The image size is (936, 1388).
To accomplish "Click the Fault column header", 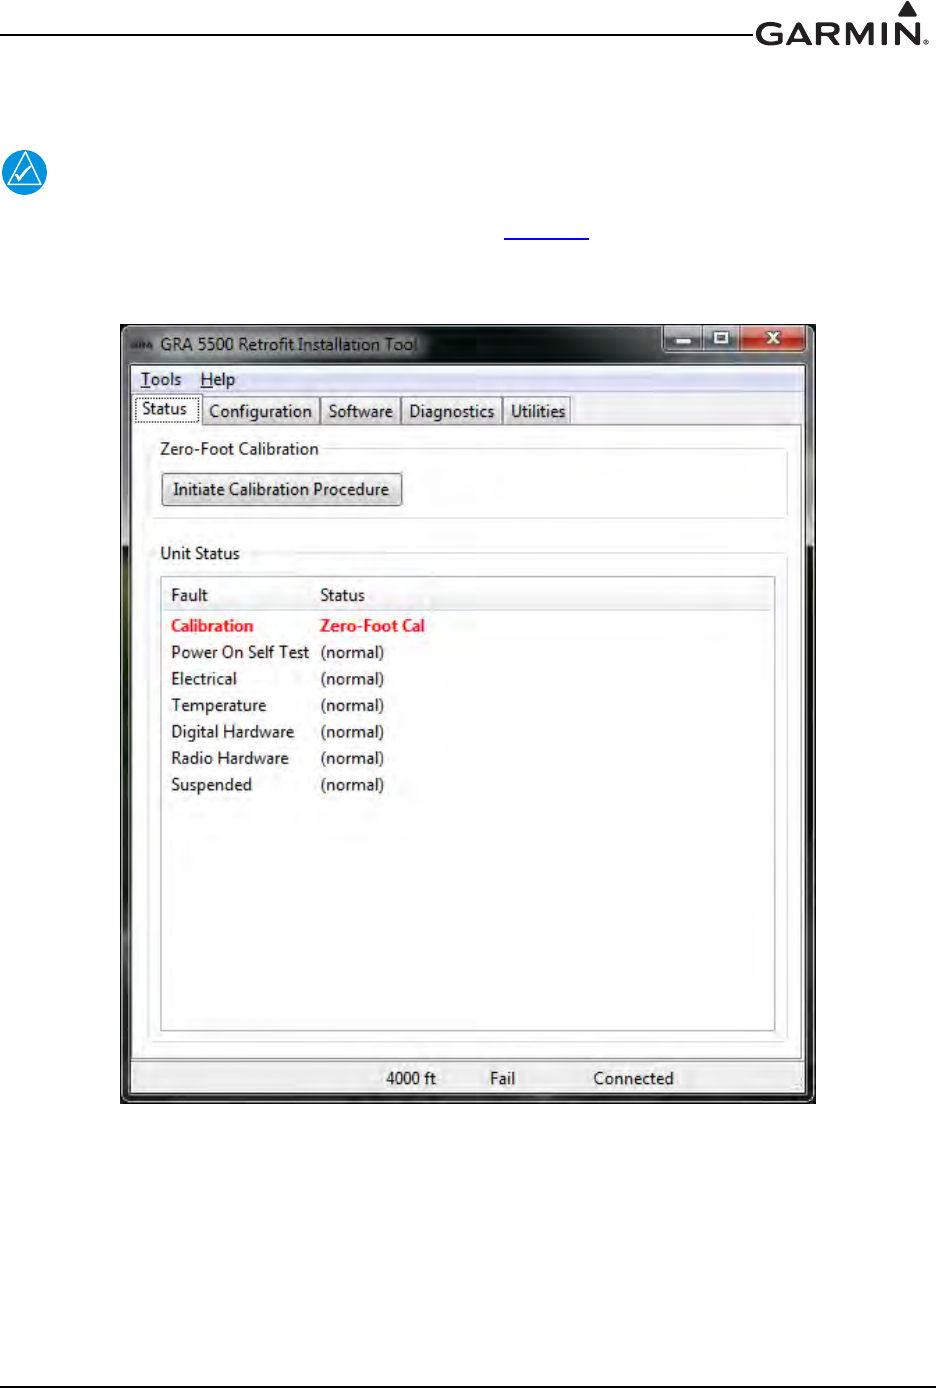I will click(189, 595).
